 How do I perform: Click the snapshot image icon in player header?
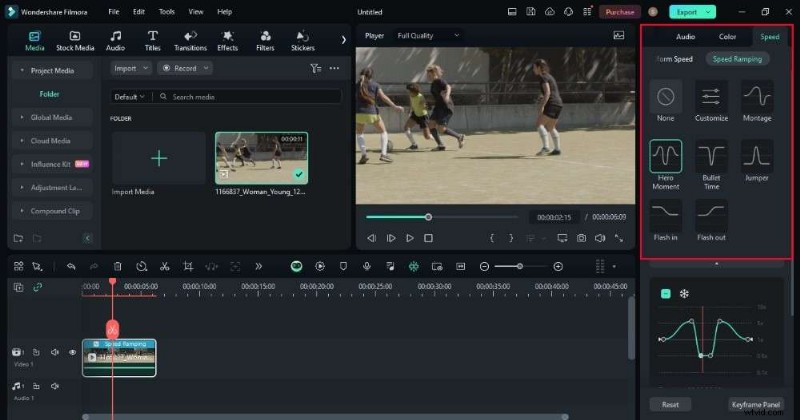pyautogui.click(x=619, y=35)
